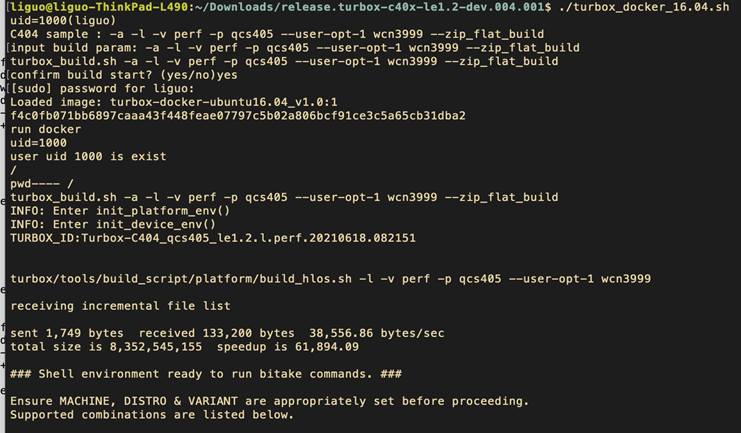Click the total size speedup line
This screenshot has height=433, width=741.
(184, 347)
